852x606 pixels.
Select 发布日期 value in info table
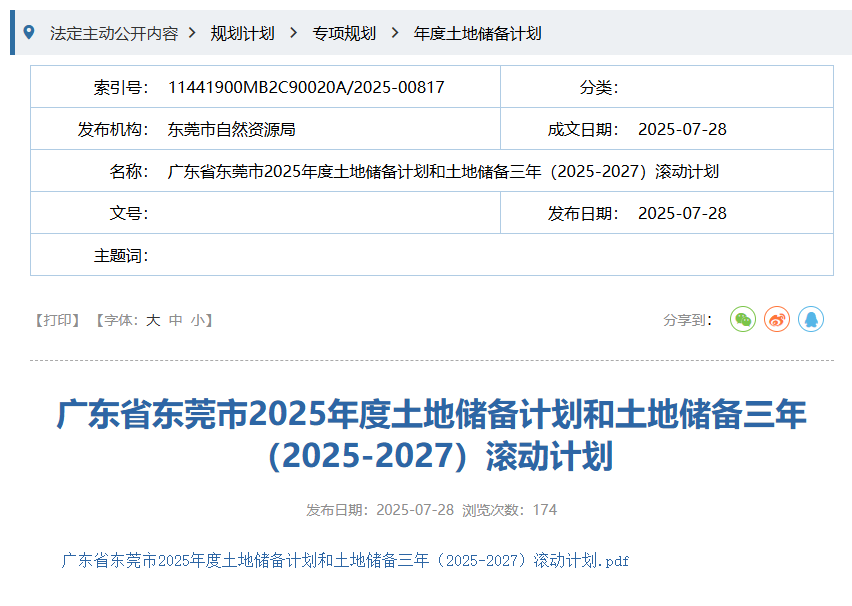point(682,213)
